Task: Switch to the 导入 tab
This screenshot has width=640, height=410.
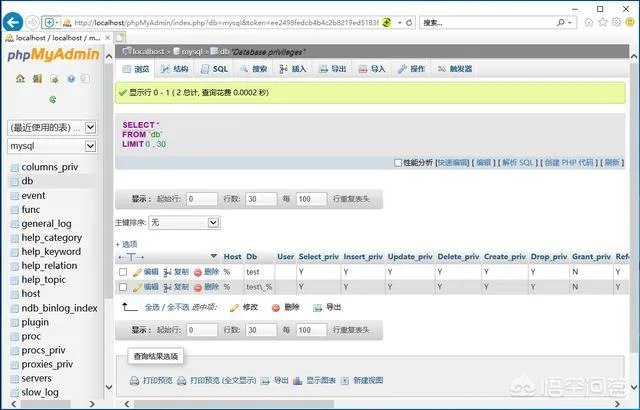Action: tap(372, 69)
